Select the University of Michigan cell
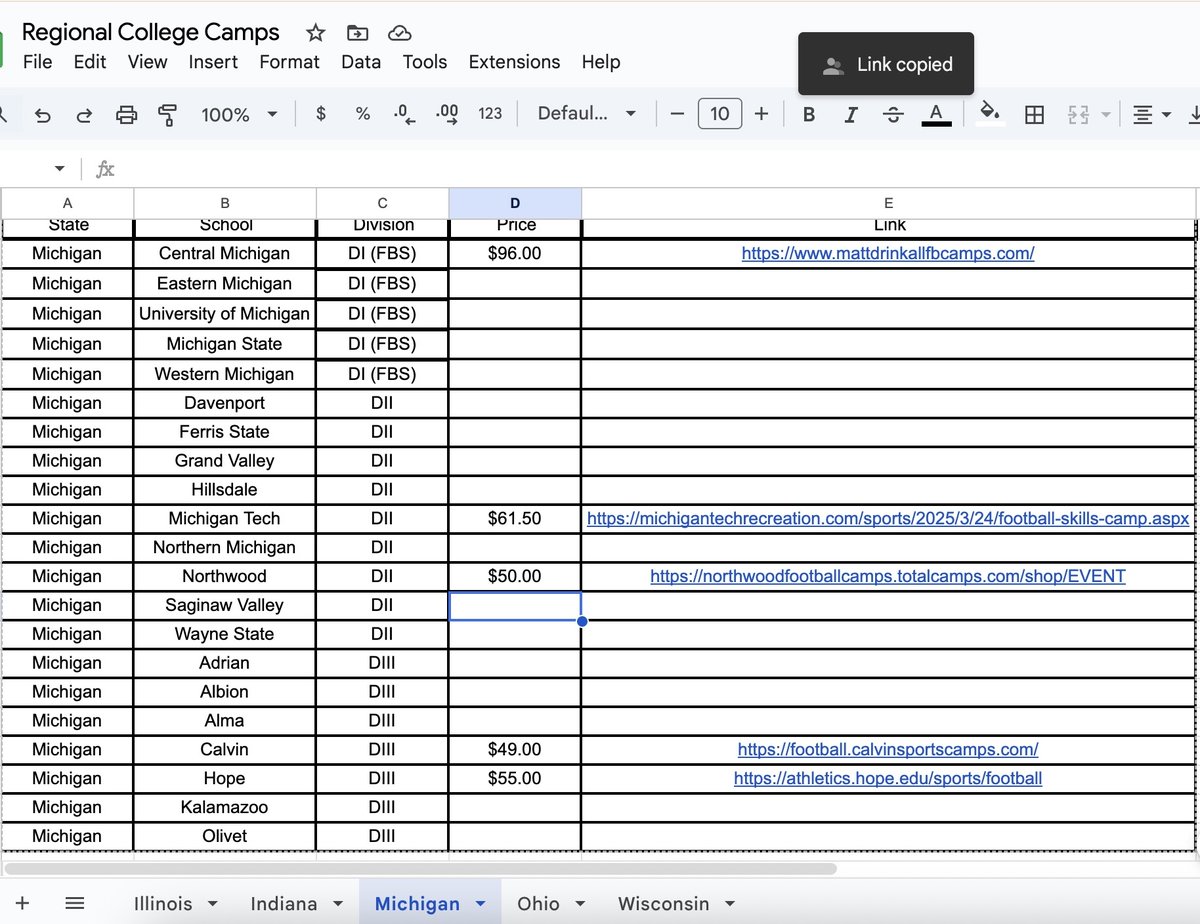The height and width of the screenshot is (924, 1200). pos(224,313)
